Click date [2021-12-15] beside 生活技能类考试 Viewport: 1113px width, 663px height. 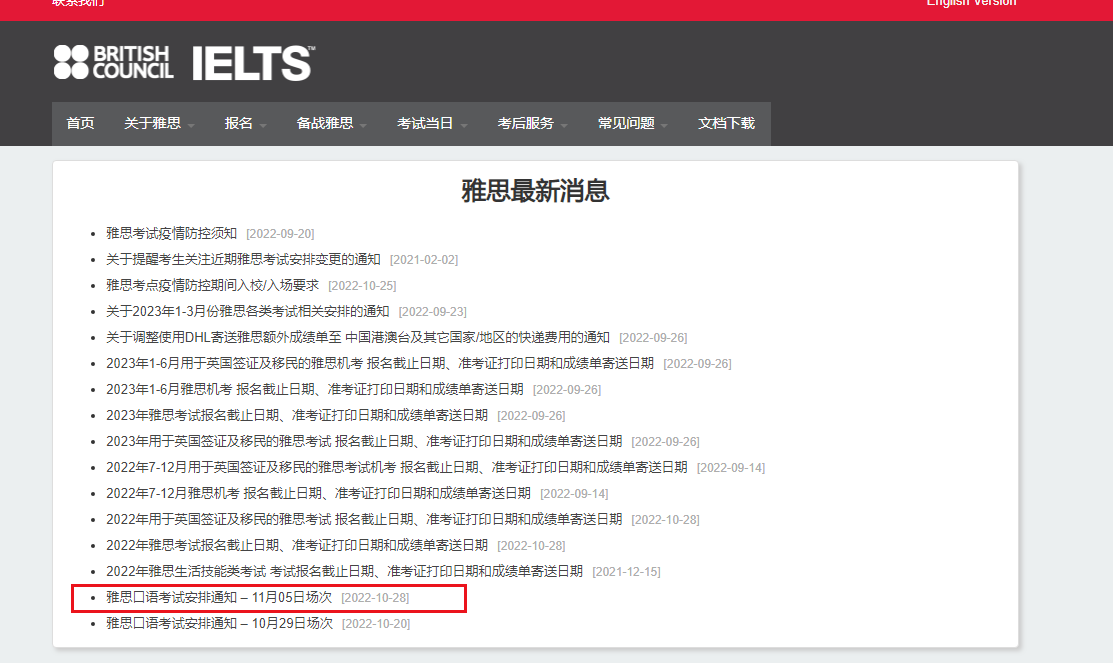(626, 571)
